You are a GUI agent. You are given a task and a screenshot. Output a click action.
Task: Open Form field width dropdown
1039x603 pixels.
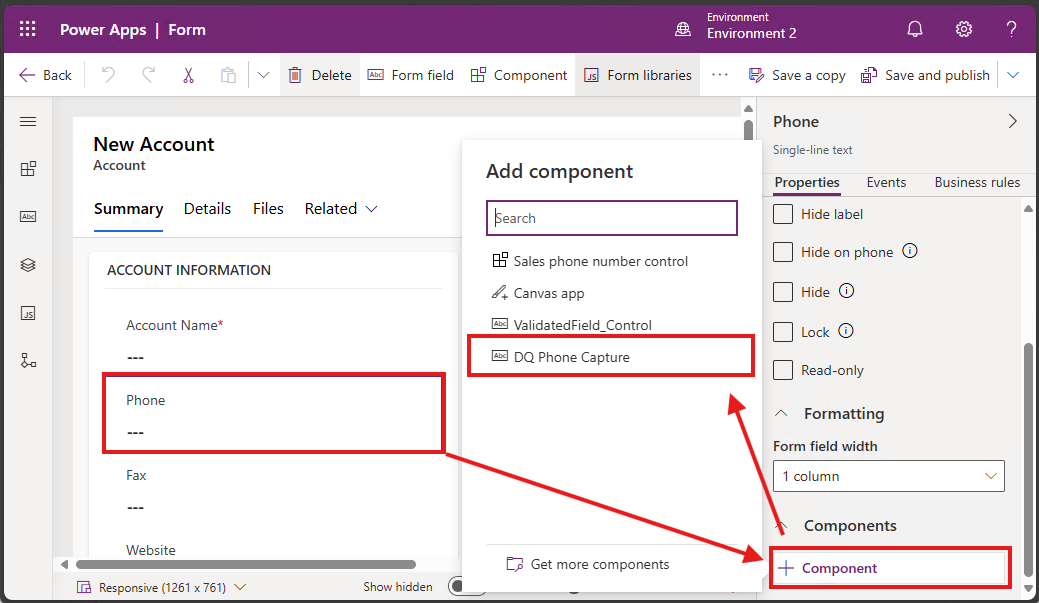coord(889,476)
